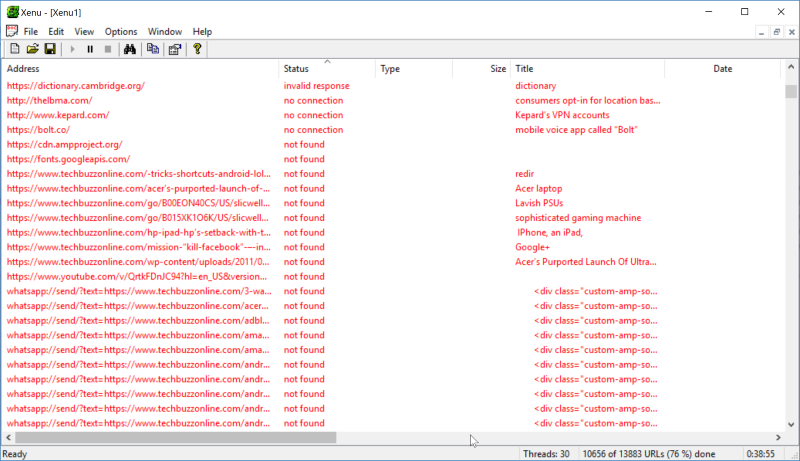
Task: Click the horizontal scrollbar right arrow
Action: coord(778,438)
